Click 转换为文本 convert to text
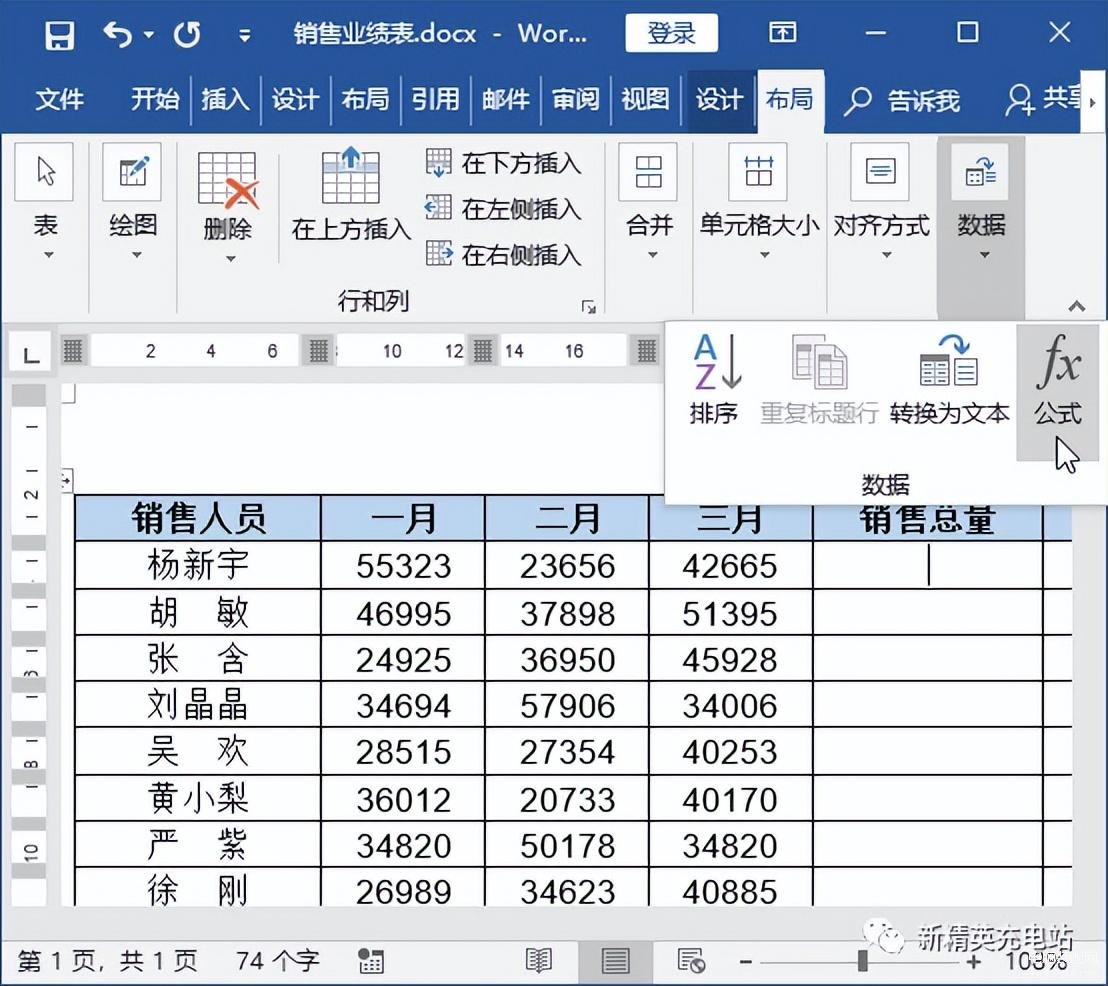Viewport: 1108px width, 986px height. pyautogui.click(x=949, y=380)
